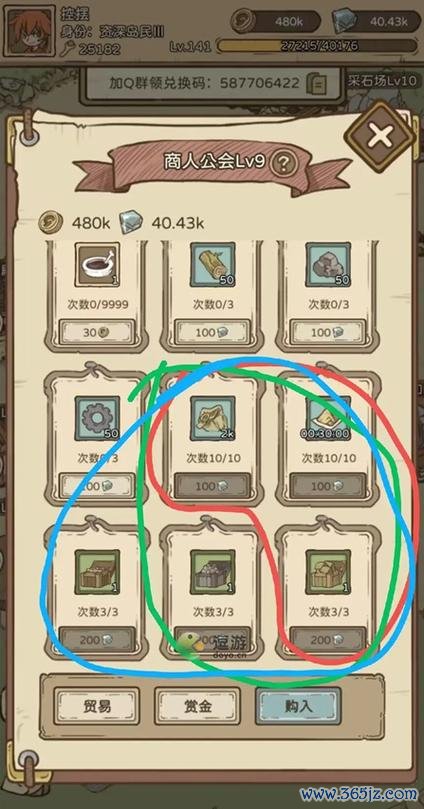Switch to the 赏金 tab
Screen dimensions: 424x809
coord(198,706)
